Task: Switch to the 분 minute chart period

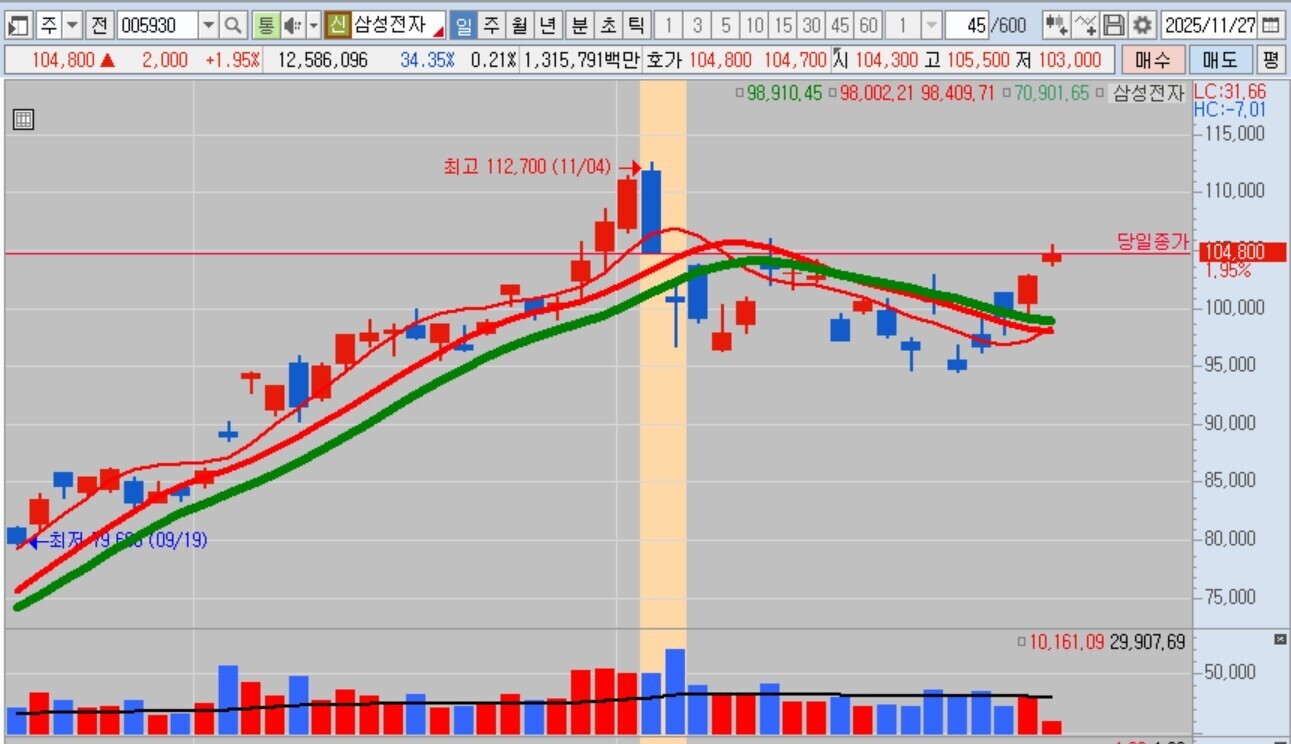Action: (580, 25)
